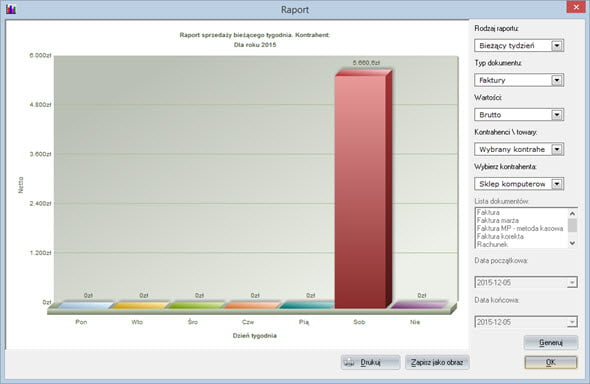Image resolution: width=590 pixels, height=384 pixels.
Task: Click the Raport chart icon in title bar
Action: [x=11, y=9]
